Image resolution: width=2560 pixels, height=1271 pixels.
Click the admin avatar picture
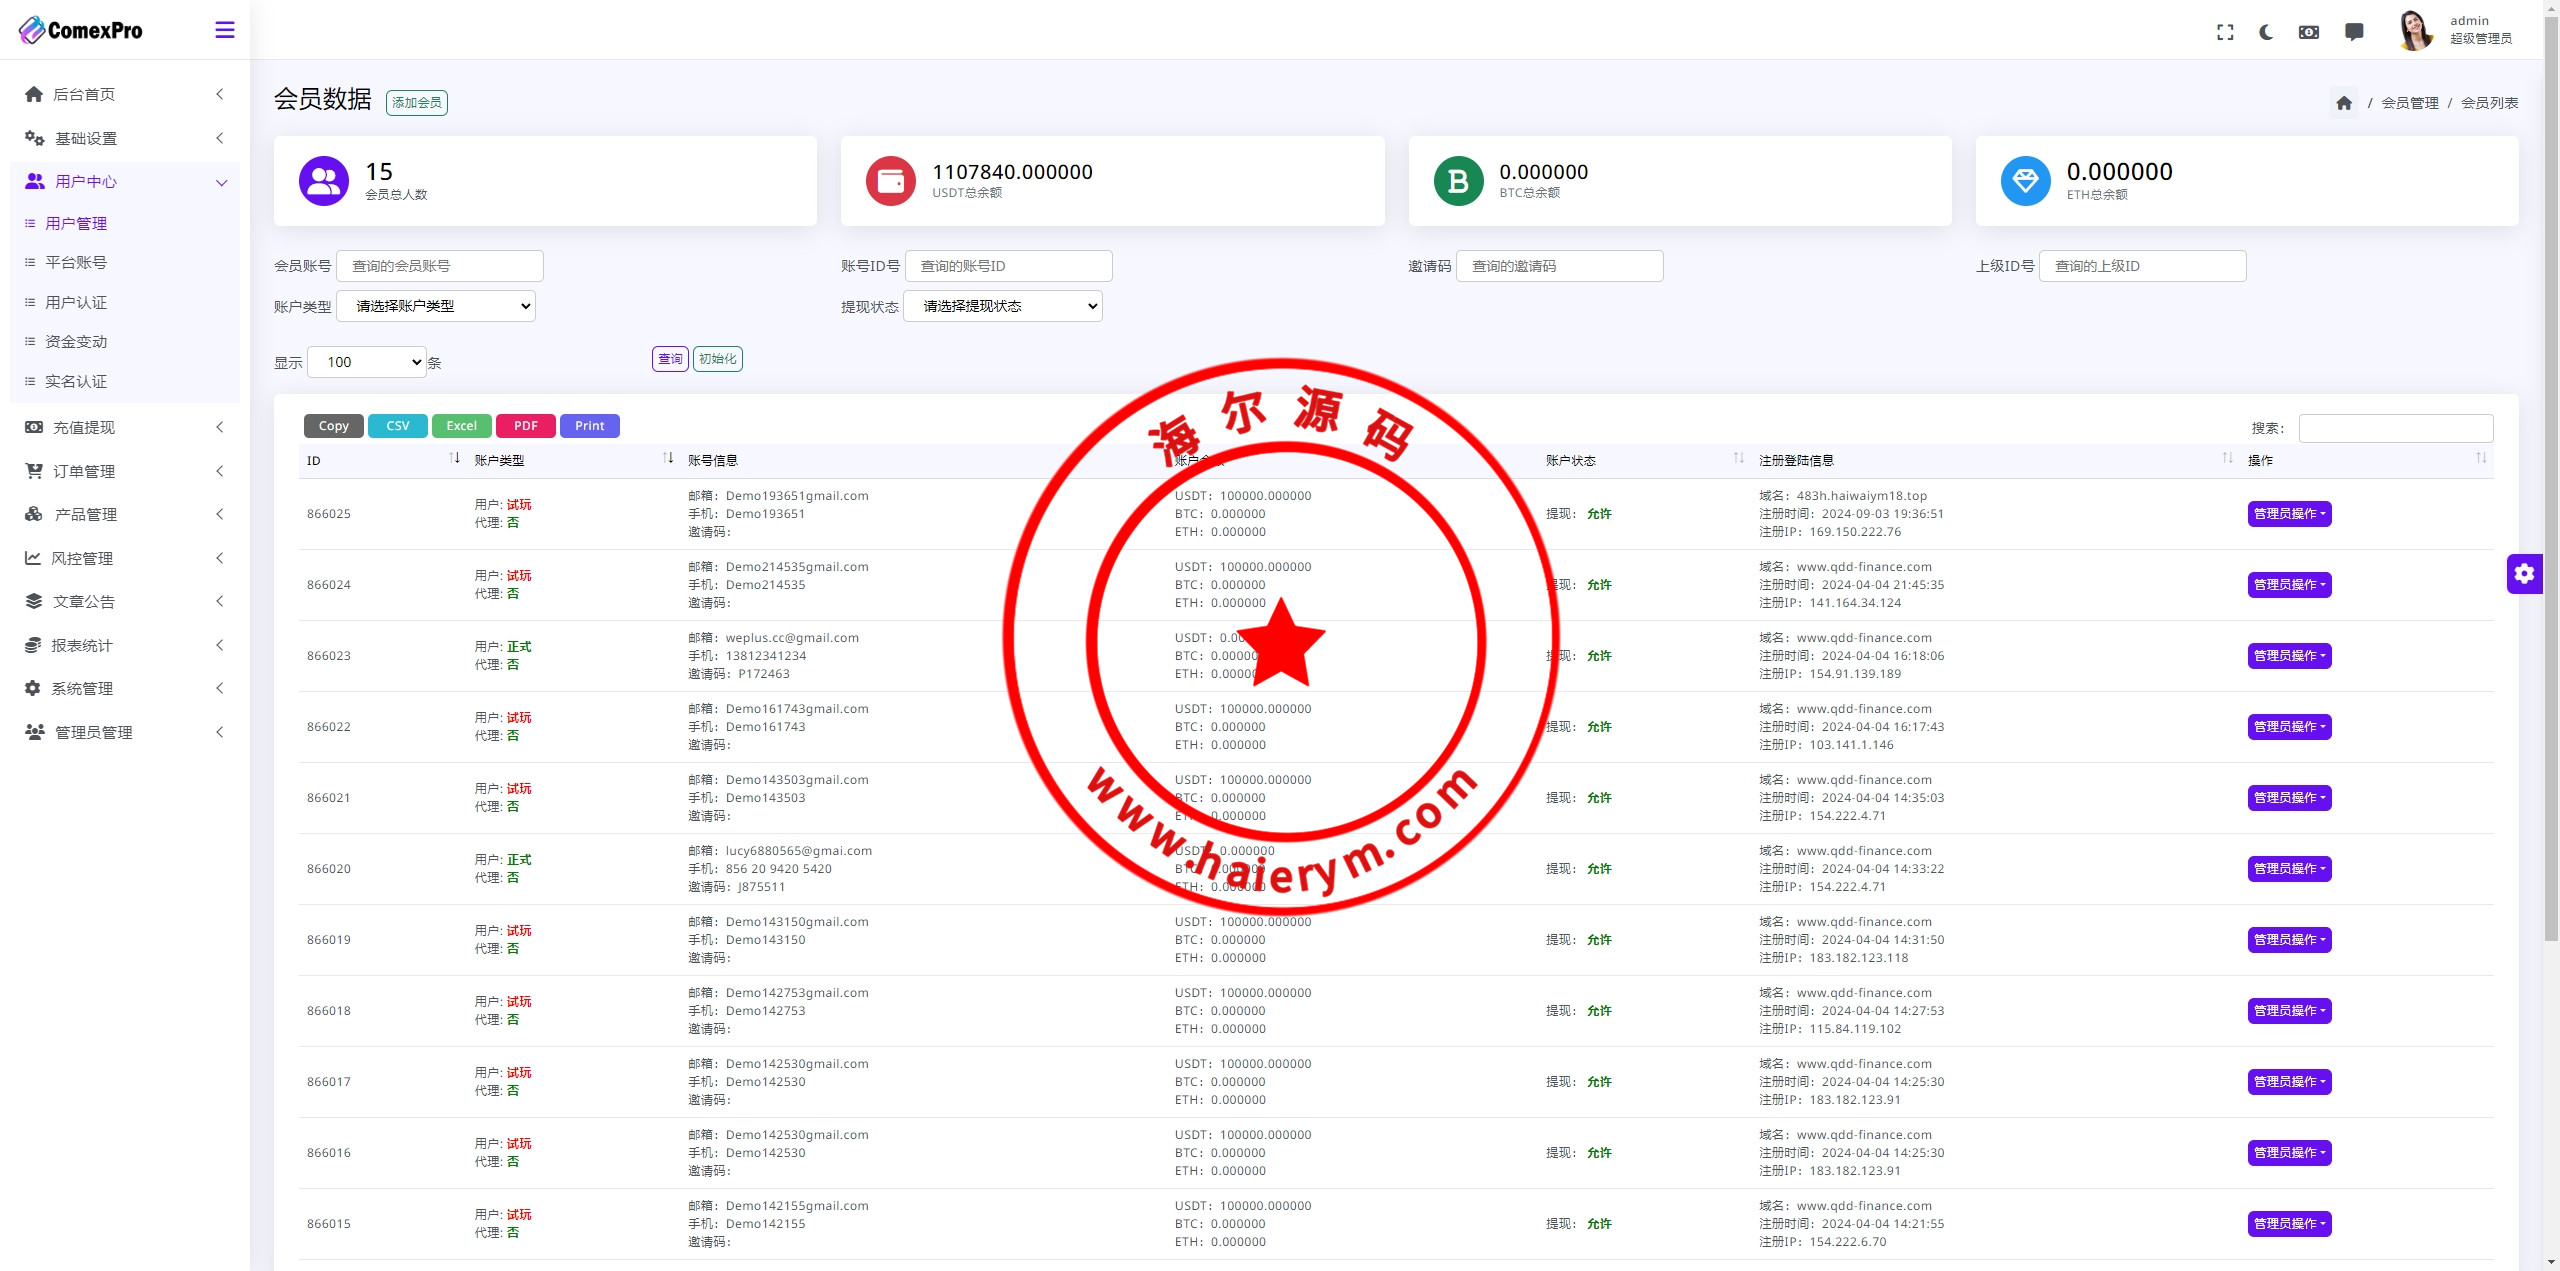tap(2415, 30)
